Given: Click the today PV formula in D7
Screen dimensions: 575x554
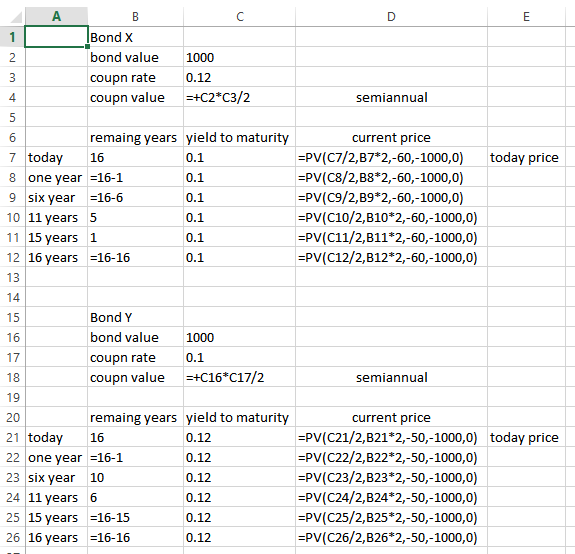Looking at the screenshot, I should [x=391, y=157].
